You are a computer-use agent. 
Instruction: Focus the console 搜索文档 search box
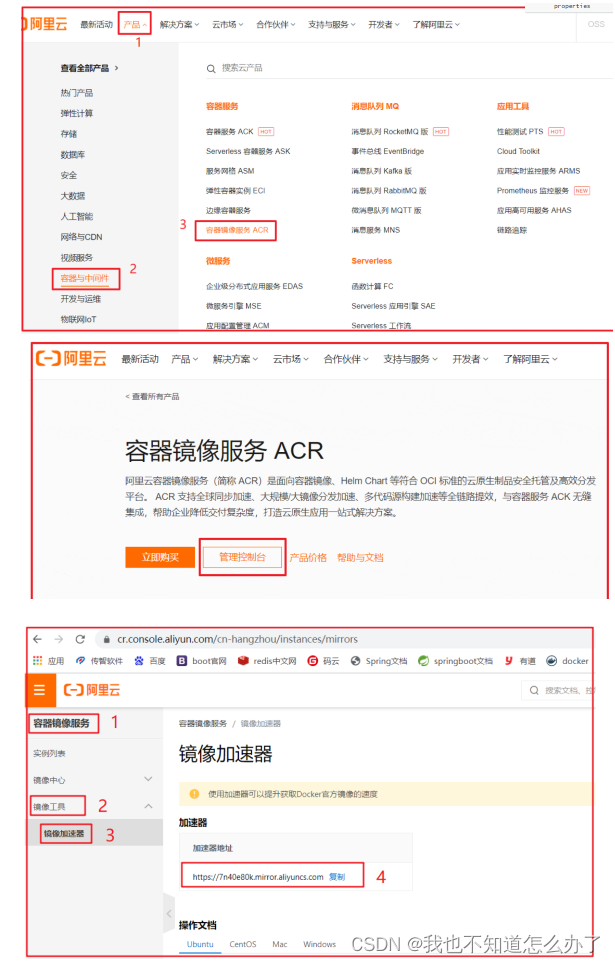[558, 690]
